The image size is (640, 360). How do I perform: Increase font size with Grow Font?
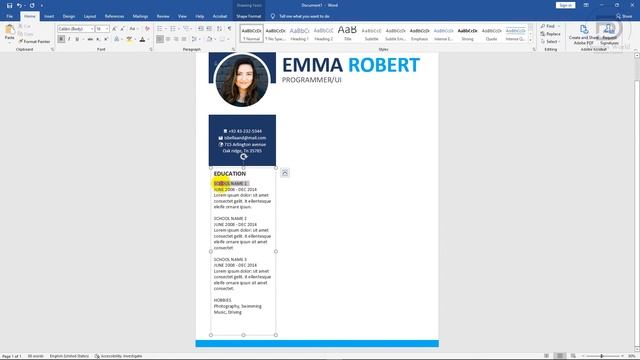[x=114, y=29]
